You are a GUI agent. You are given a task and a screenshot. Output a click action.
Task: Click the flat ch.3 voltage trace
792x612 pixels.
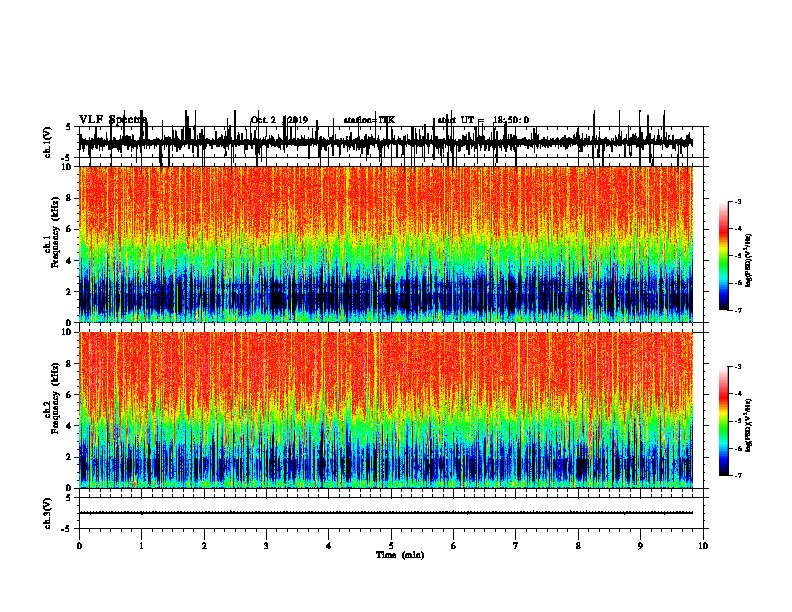tap(385, 513)
